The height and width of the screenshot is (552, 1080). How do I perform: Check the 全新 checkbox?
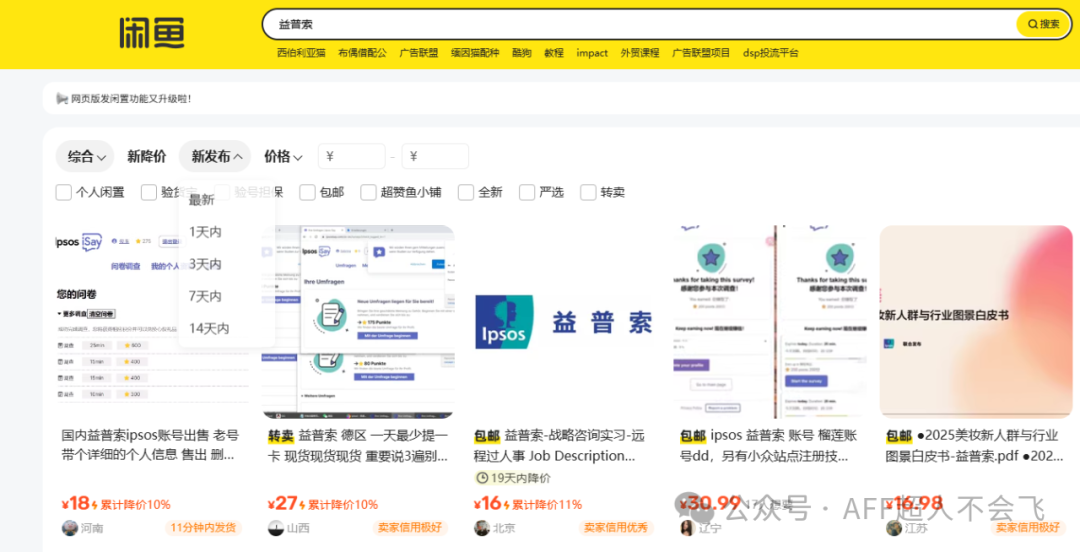tap(466, 192)
